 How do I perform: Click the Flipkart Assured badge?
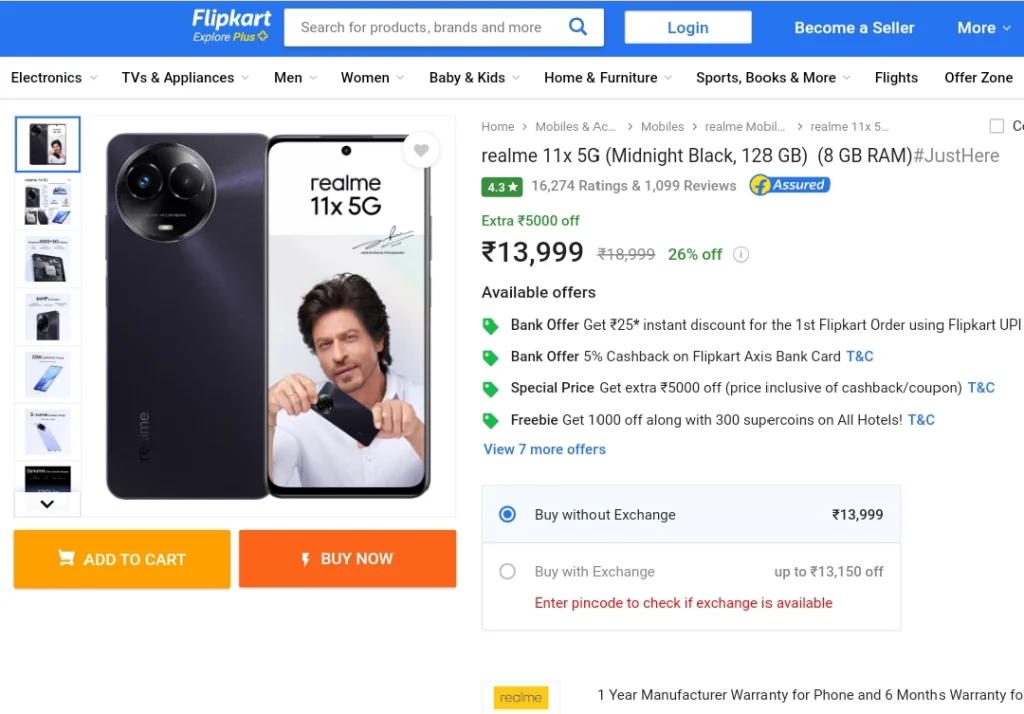(790, 186)
